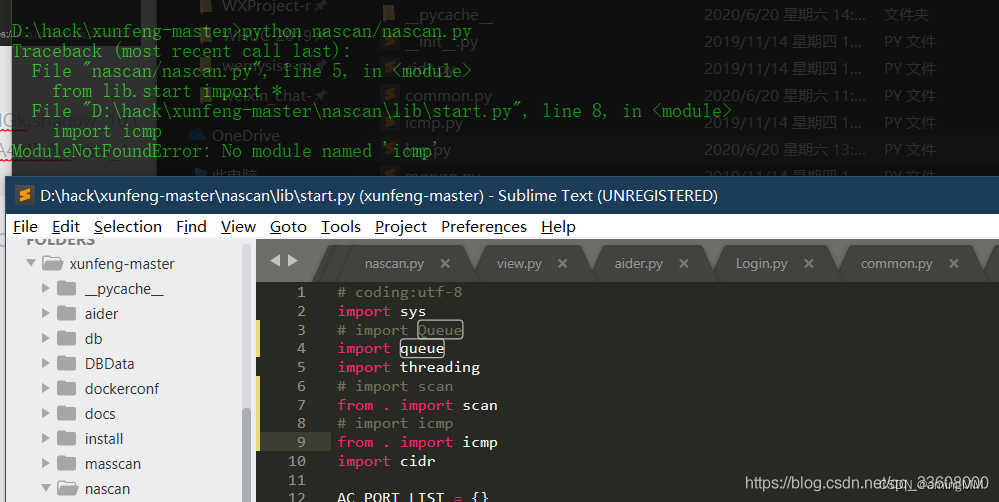Open the Edit menu
Image resolution: width=999 pixels, height=502 pixels.
[x=66, y=227]
